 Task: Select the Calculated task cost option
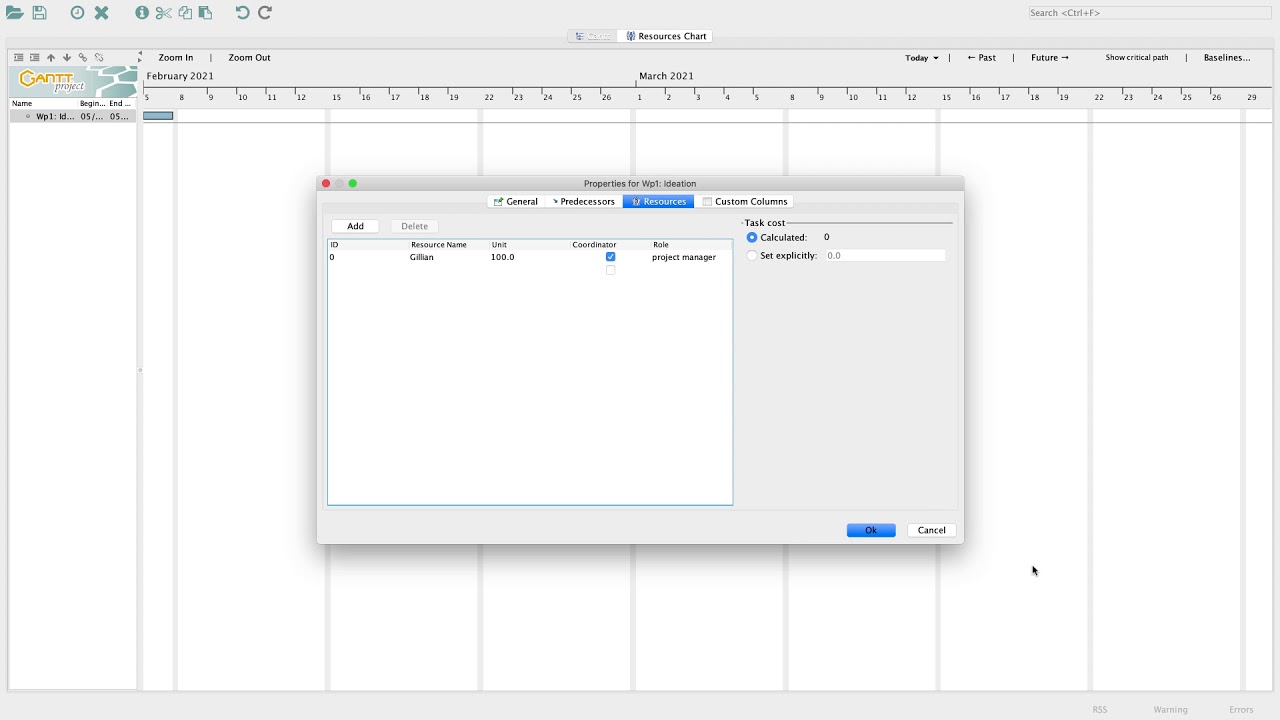[x=752, y=237]
